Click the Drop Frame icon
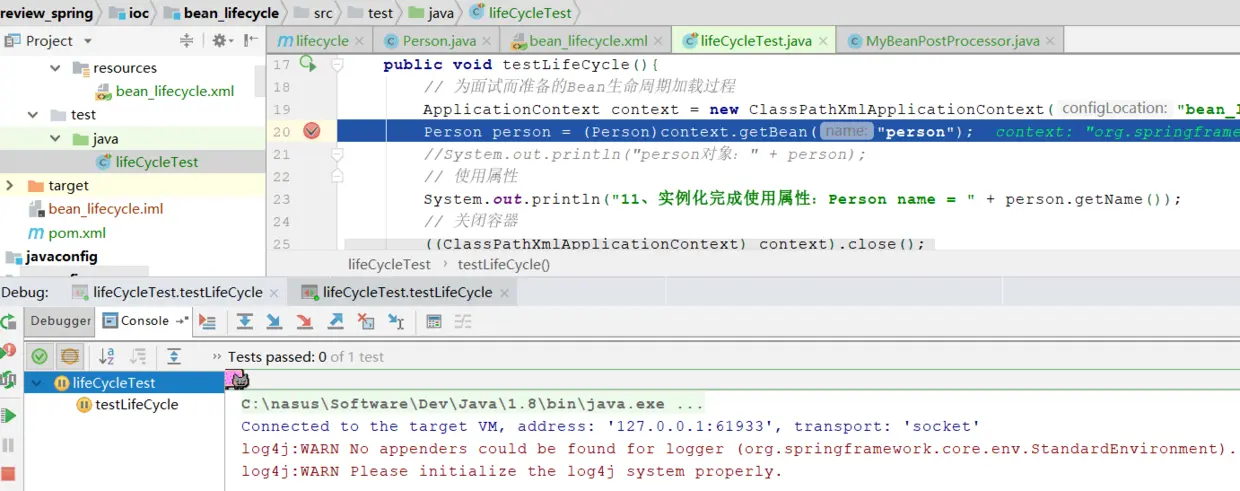 pos(367,321)
